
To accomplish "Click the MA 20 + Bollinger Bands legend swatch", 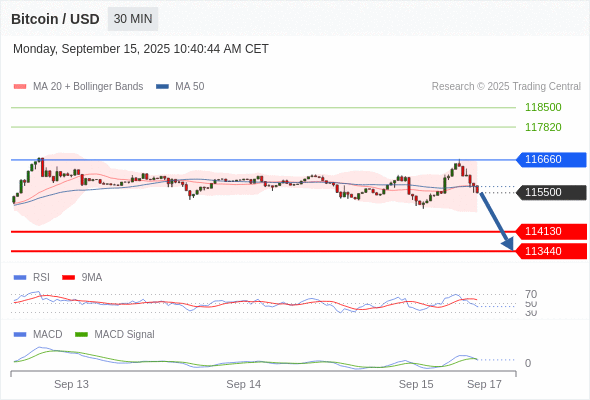I will (x=20, y=87).
